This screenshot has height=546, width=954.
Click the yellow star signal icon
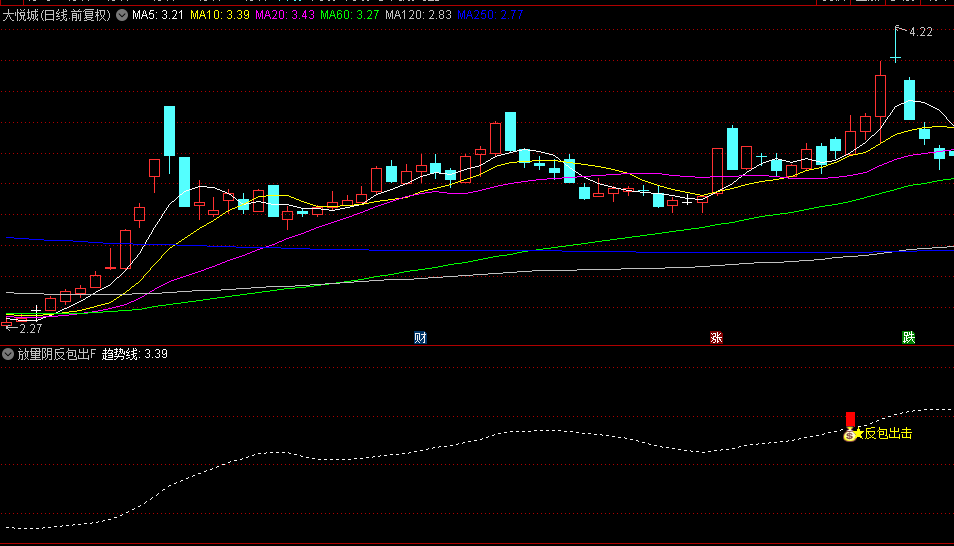point(858,433)
